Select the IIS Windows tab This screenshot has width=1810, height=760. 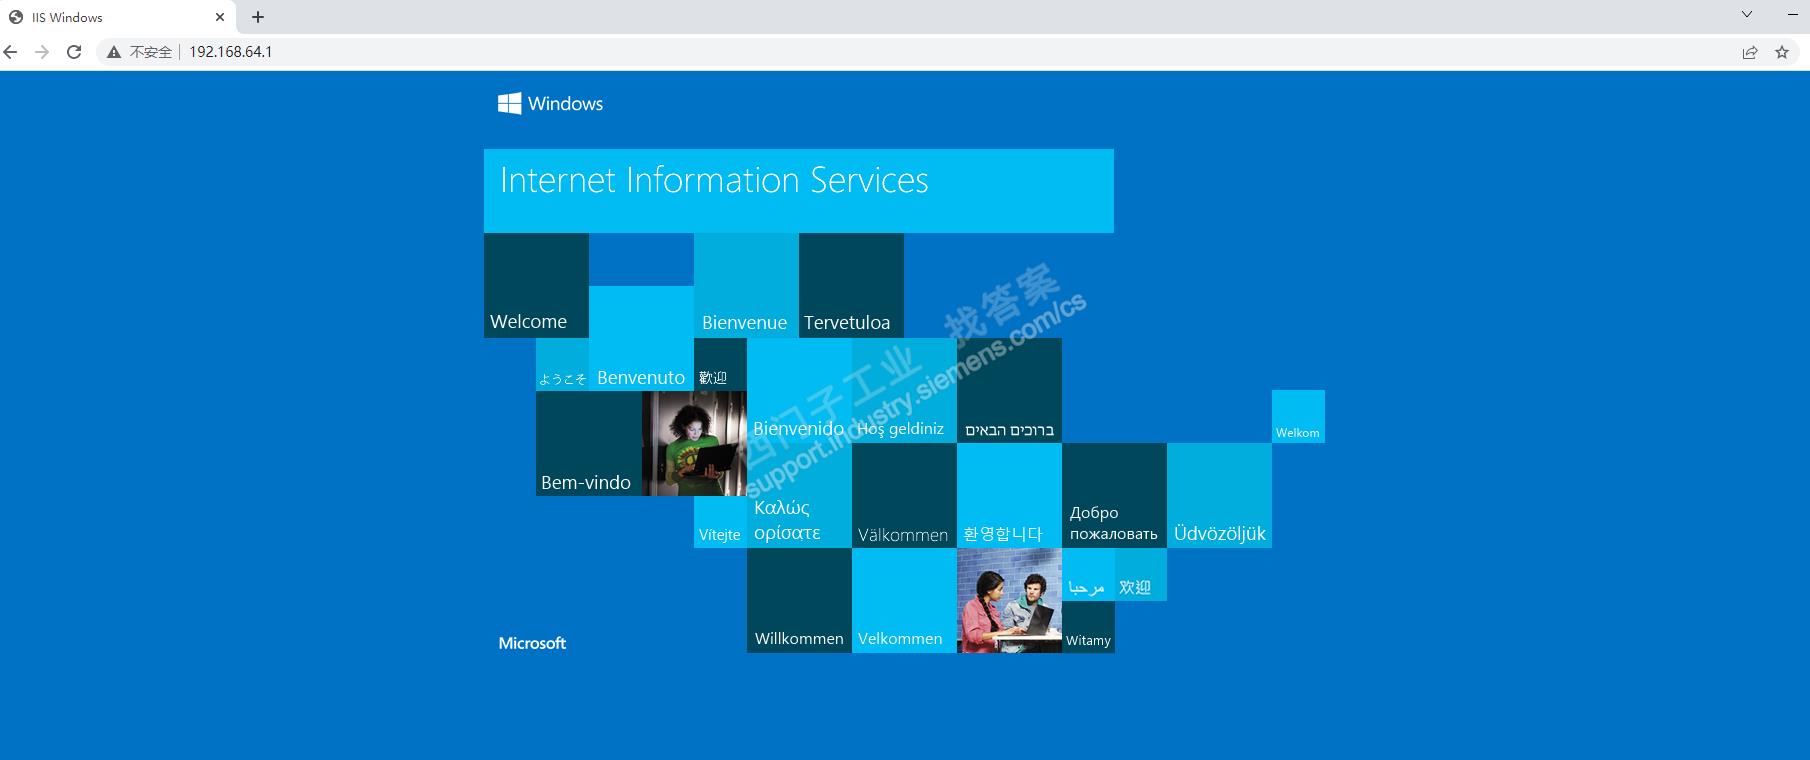118,17
